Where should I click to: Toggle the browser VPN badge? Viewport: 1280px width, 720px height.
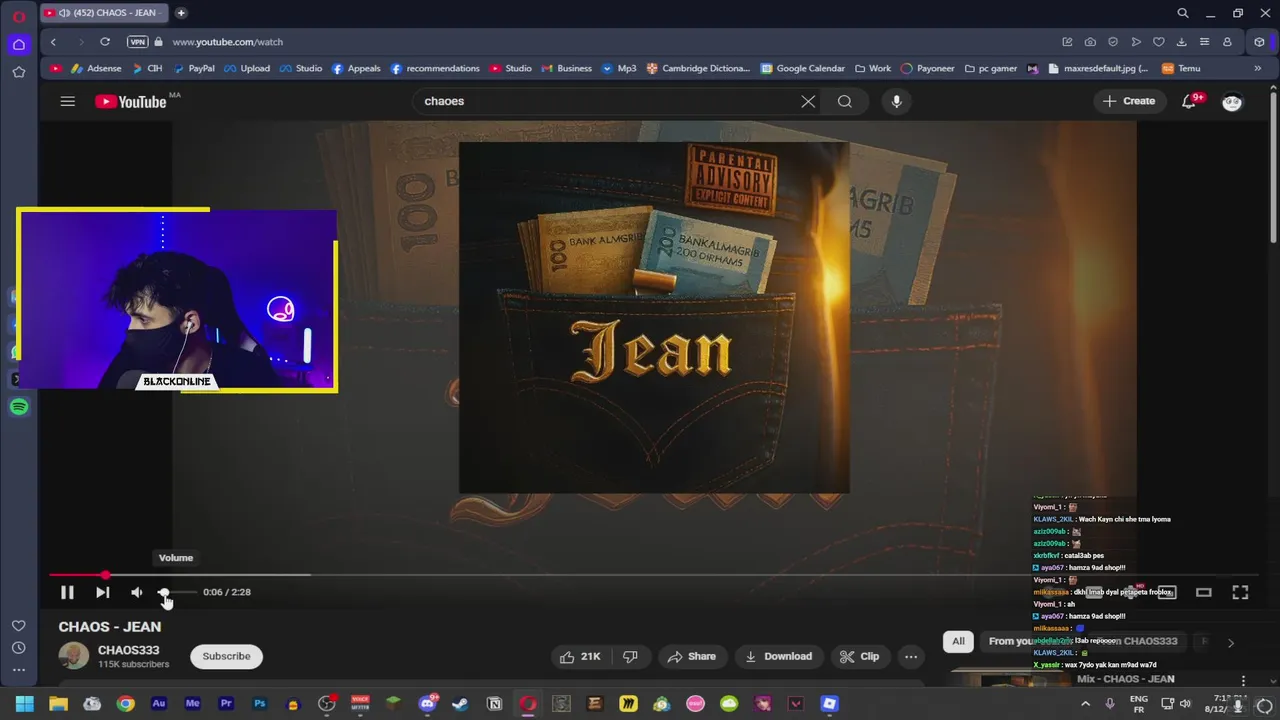tap(138, 42)
